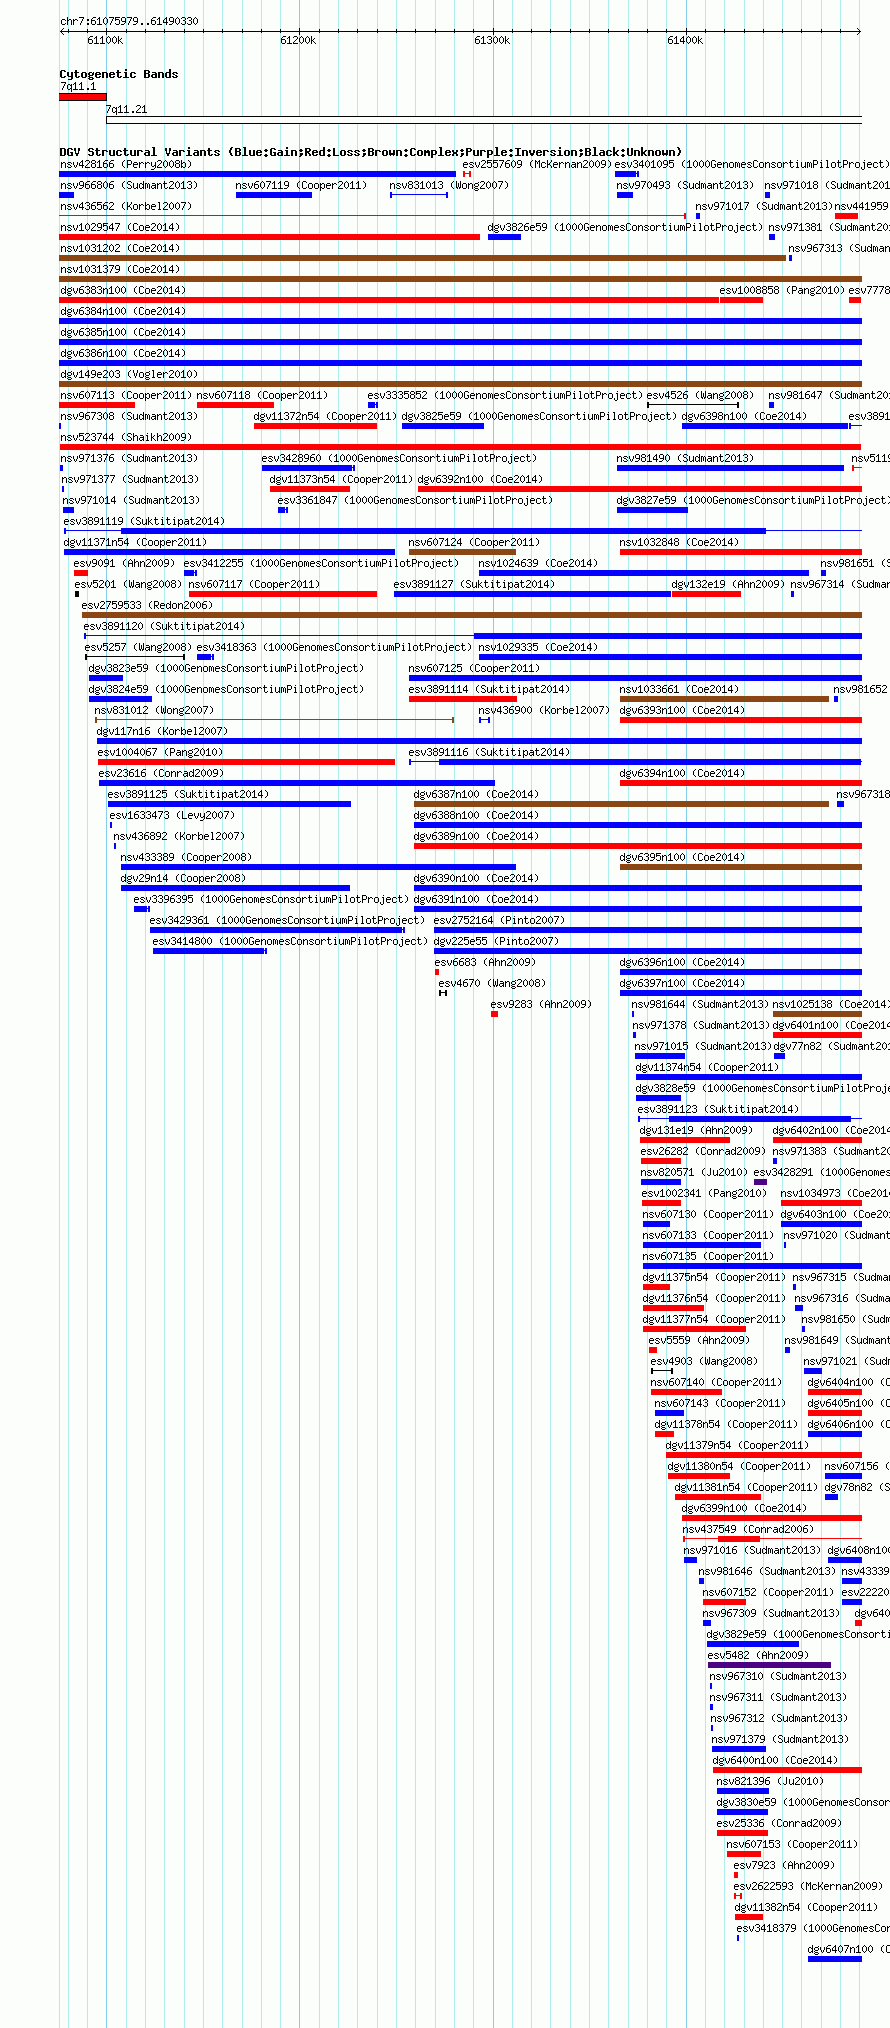Click the nsv607113 (Cooper2011) variant label
Image resolution: width=890 pixels, height=2028 pixels.
coord(126,395)
